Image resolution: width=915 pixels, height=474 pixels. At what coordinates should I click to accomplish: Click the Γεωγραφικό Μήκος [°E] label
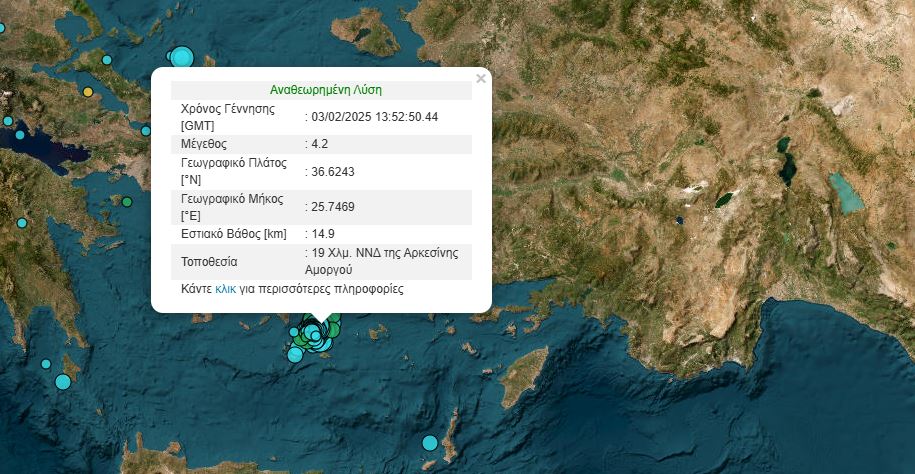tap(232, 207)
